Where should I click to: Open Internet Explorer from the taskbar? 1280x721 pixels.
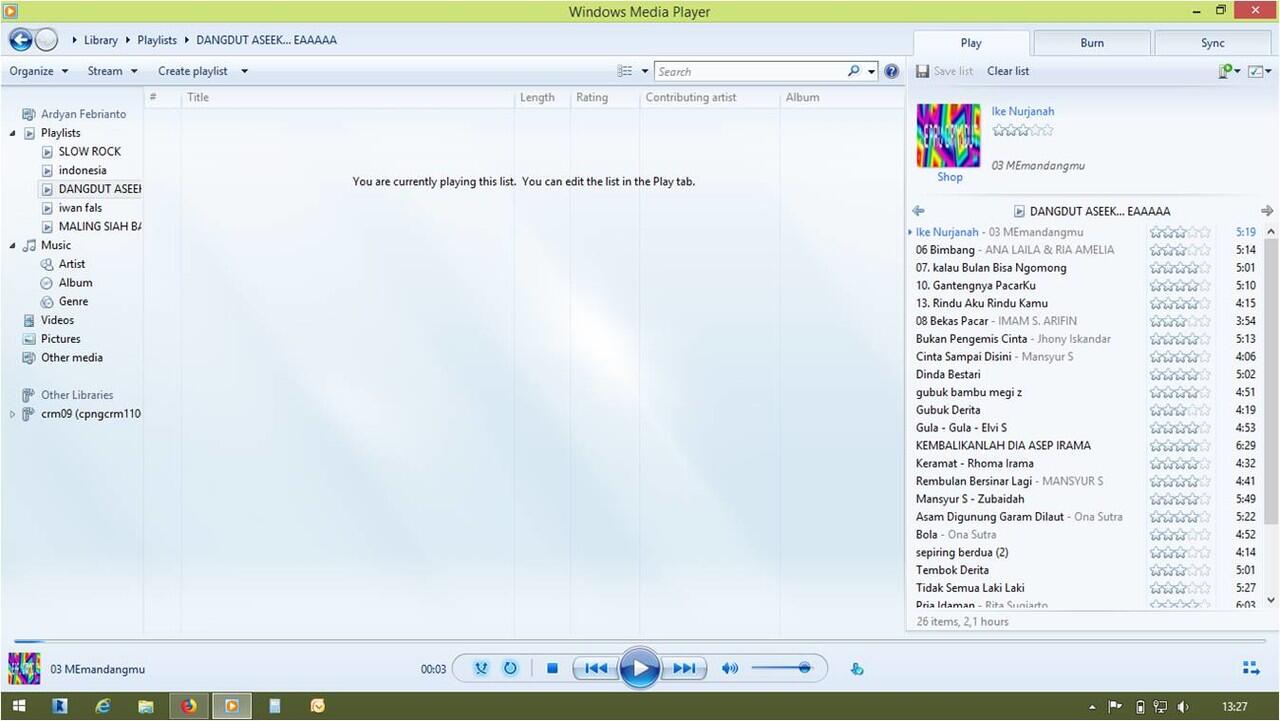coord(103,706)
